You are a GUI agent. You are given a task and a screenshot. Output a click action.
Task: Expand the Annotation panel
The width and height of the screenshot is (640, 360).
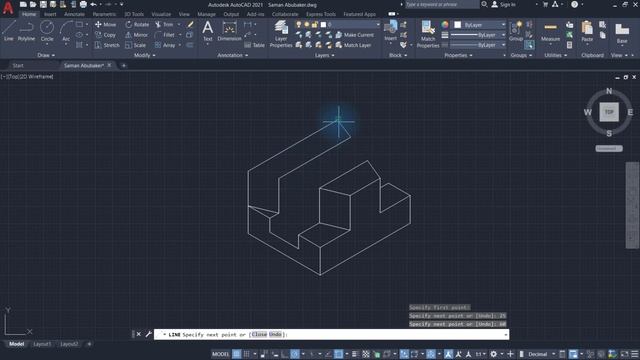pos(232,55)
